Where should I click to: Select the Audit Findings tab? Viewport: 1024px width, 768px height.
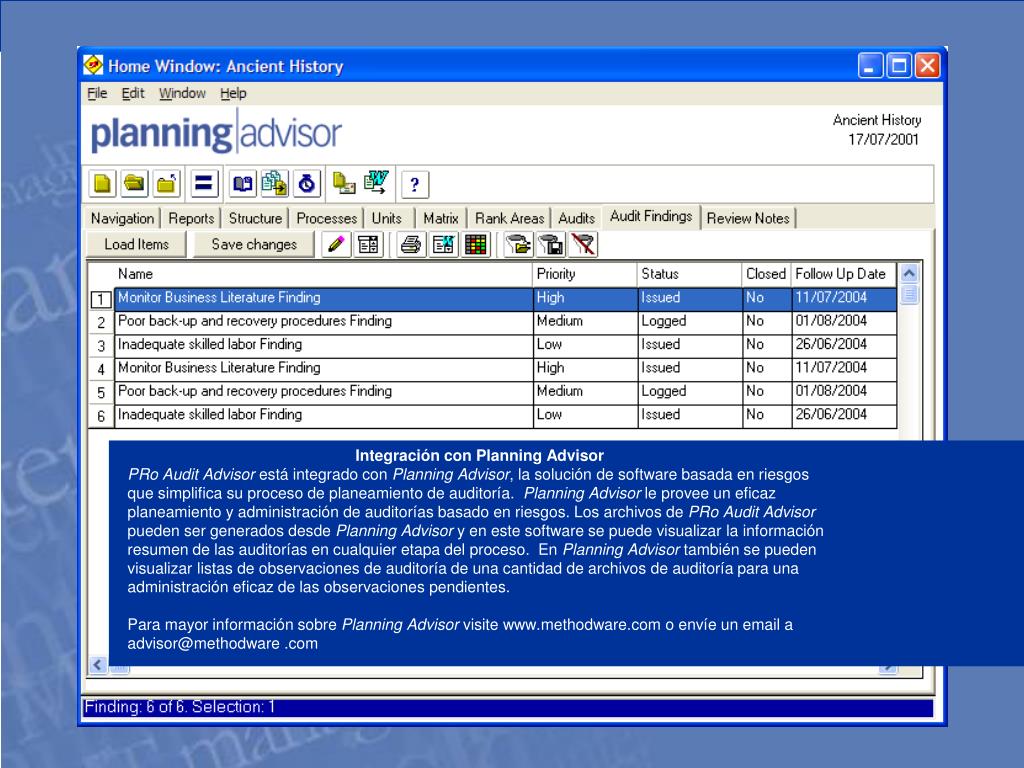pos(651,216)
